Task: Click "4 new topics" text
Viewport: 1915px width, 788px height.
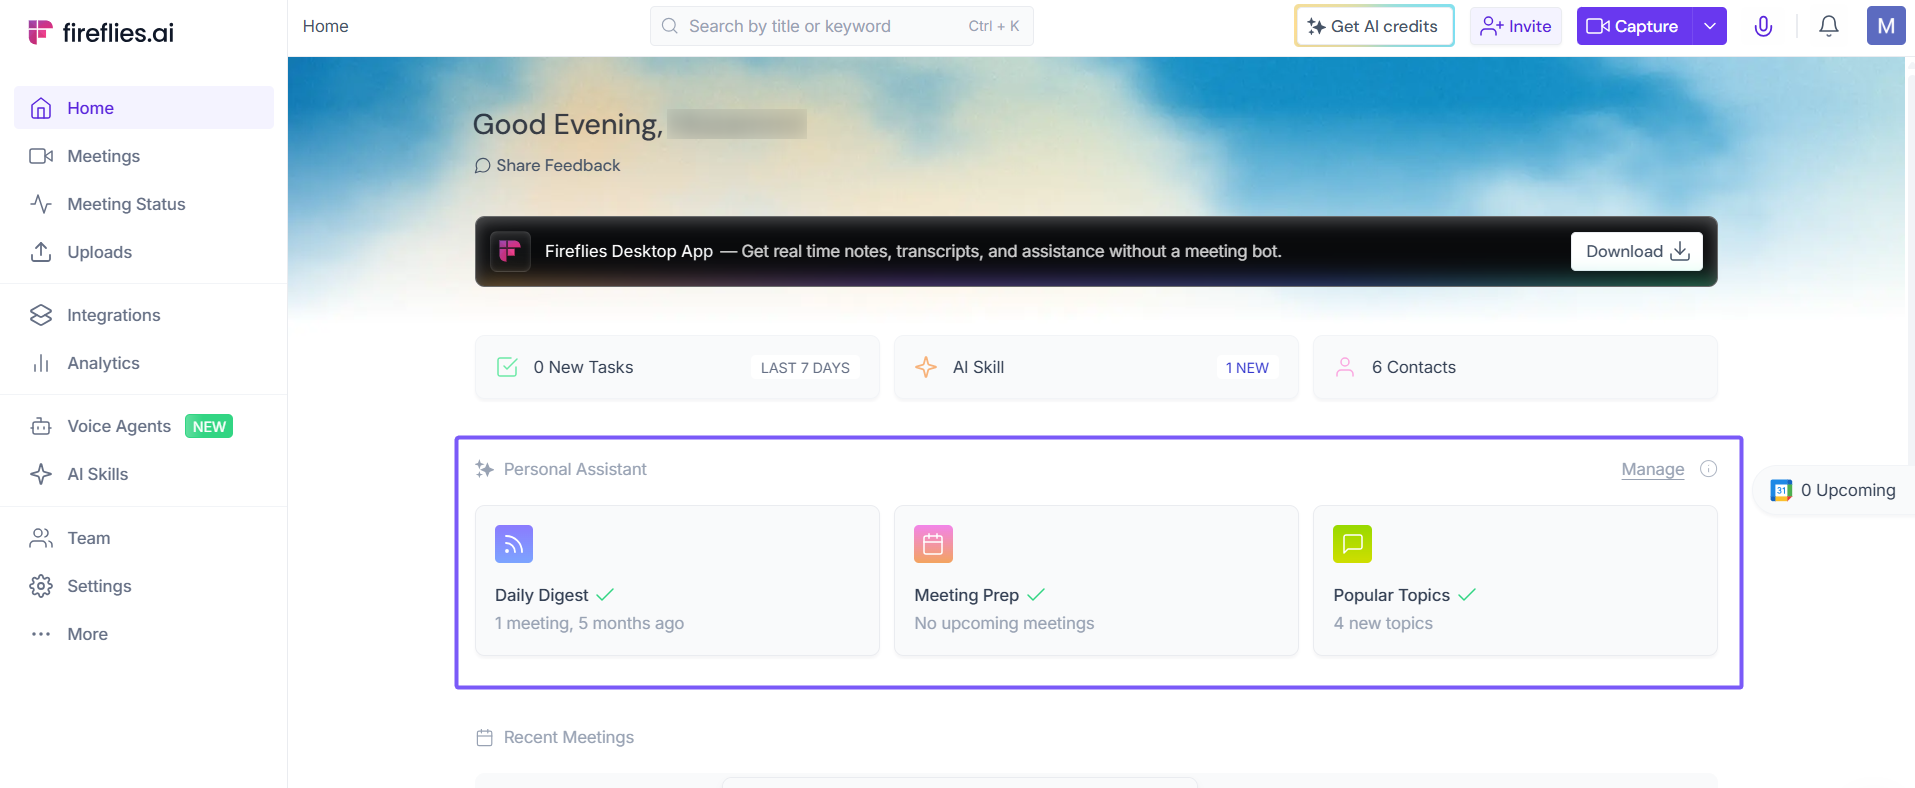Action: (x=1383, y=623)
